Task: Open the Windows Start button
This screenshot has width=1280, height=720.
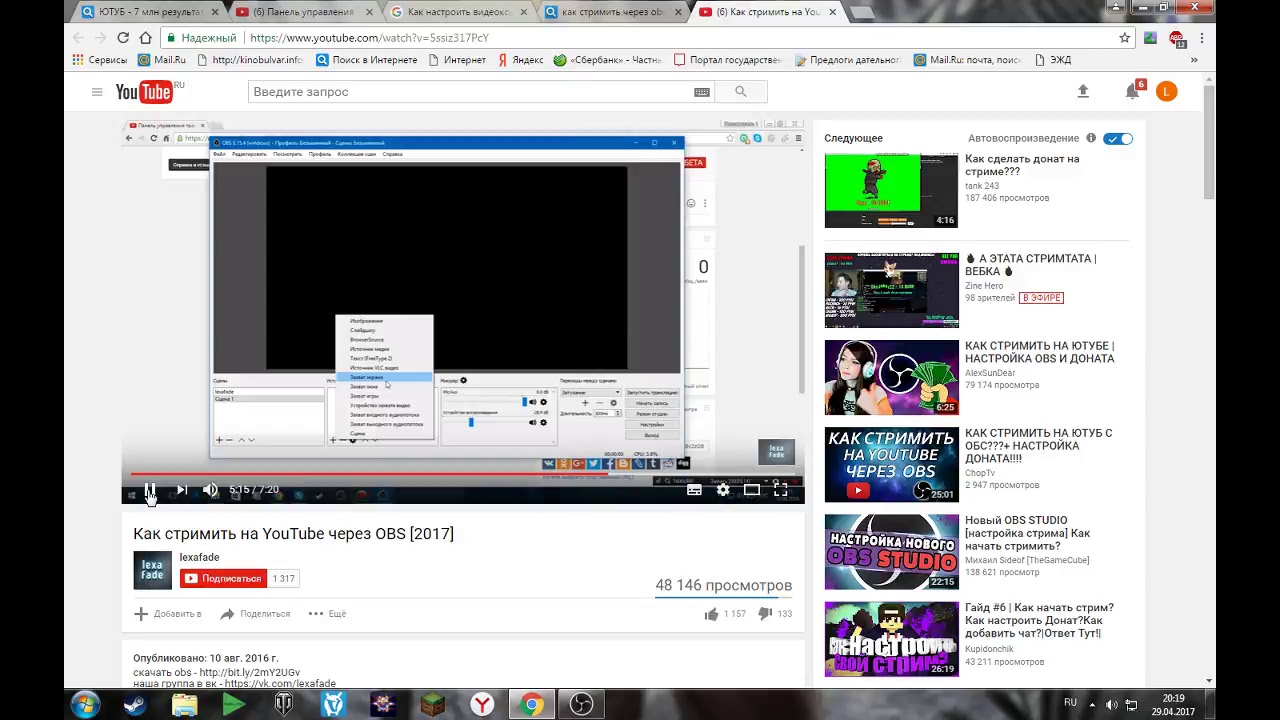Action: [x=85, y=705]
